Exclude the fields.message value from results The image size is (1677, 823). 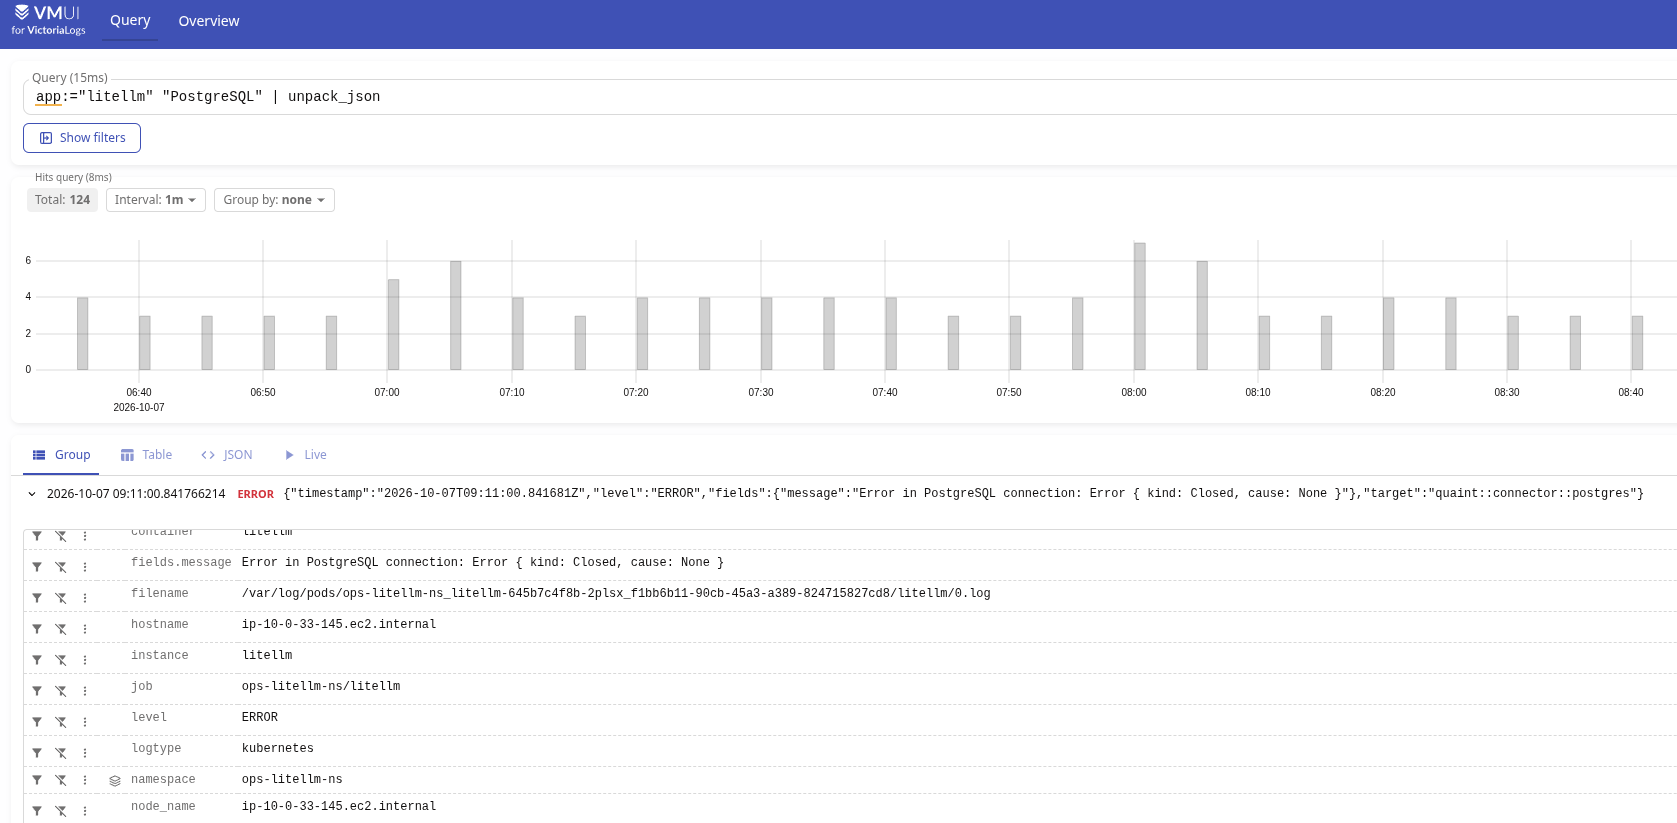[x=61, y=567]
